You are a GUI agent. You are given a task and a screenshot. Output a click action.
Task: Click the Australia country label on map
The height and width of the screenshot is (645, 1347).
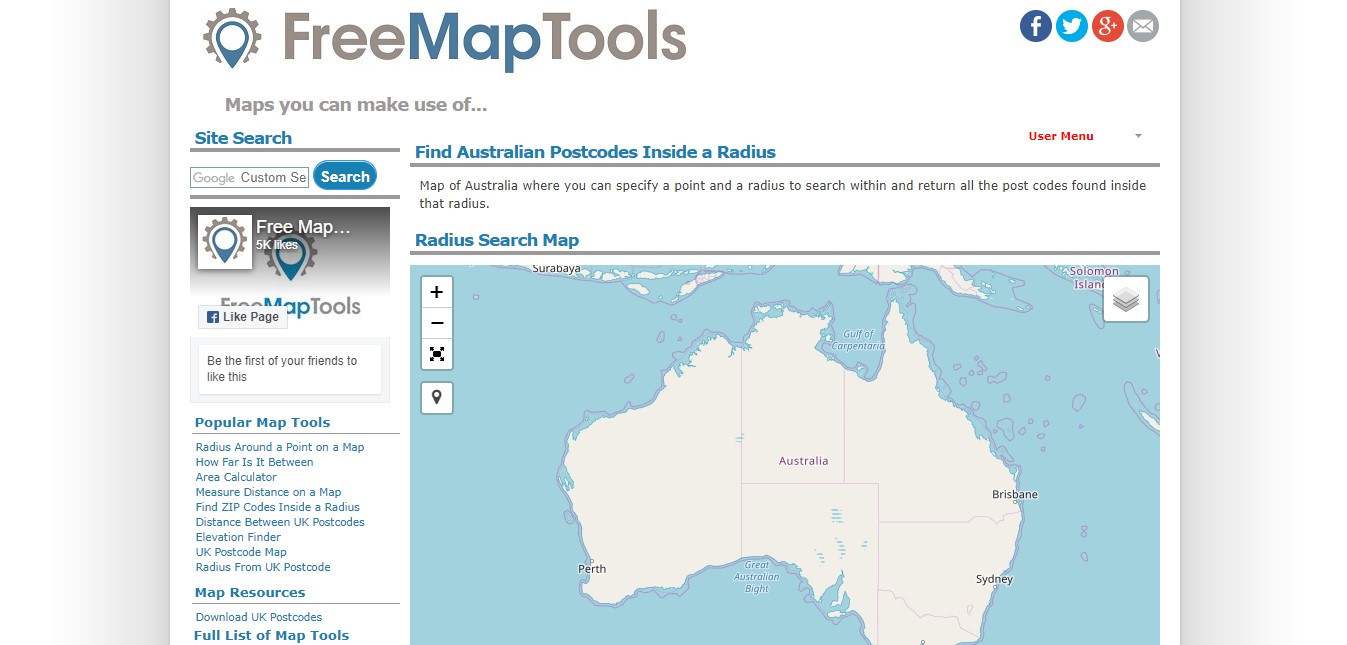pyautogui.click(x=804, y=461)
